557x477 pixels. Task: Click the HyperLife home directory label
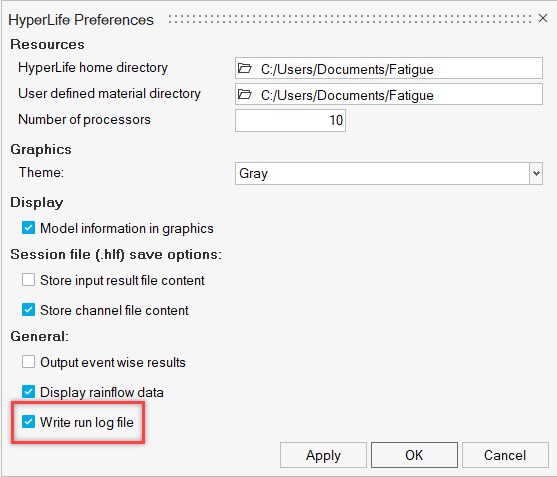coord(93,67)
